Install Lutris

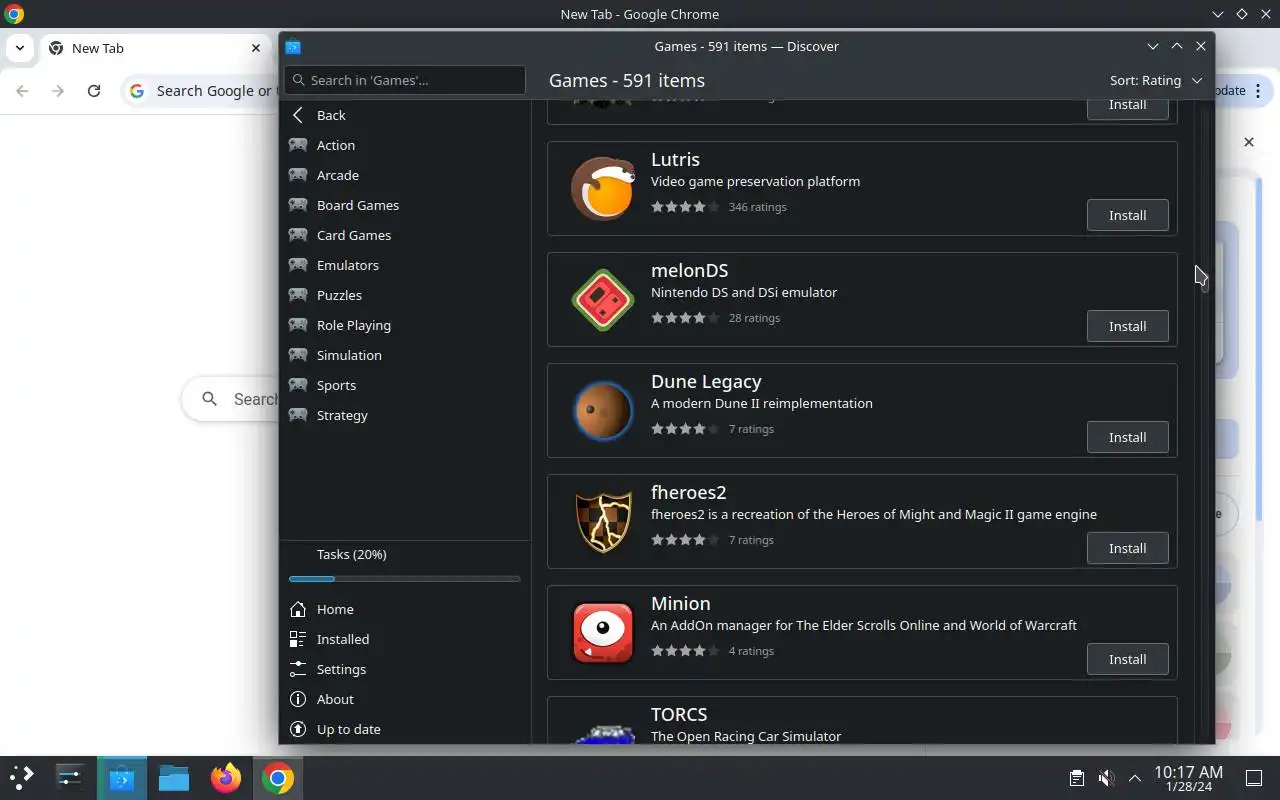point(1127,215)
